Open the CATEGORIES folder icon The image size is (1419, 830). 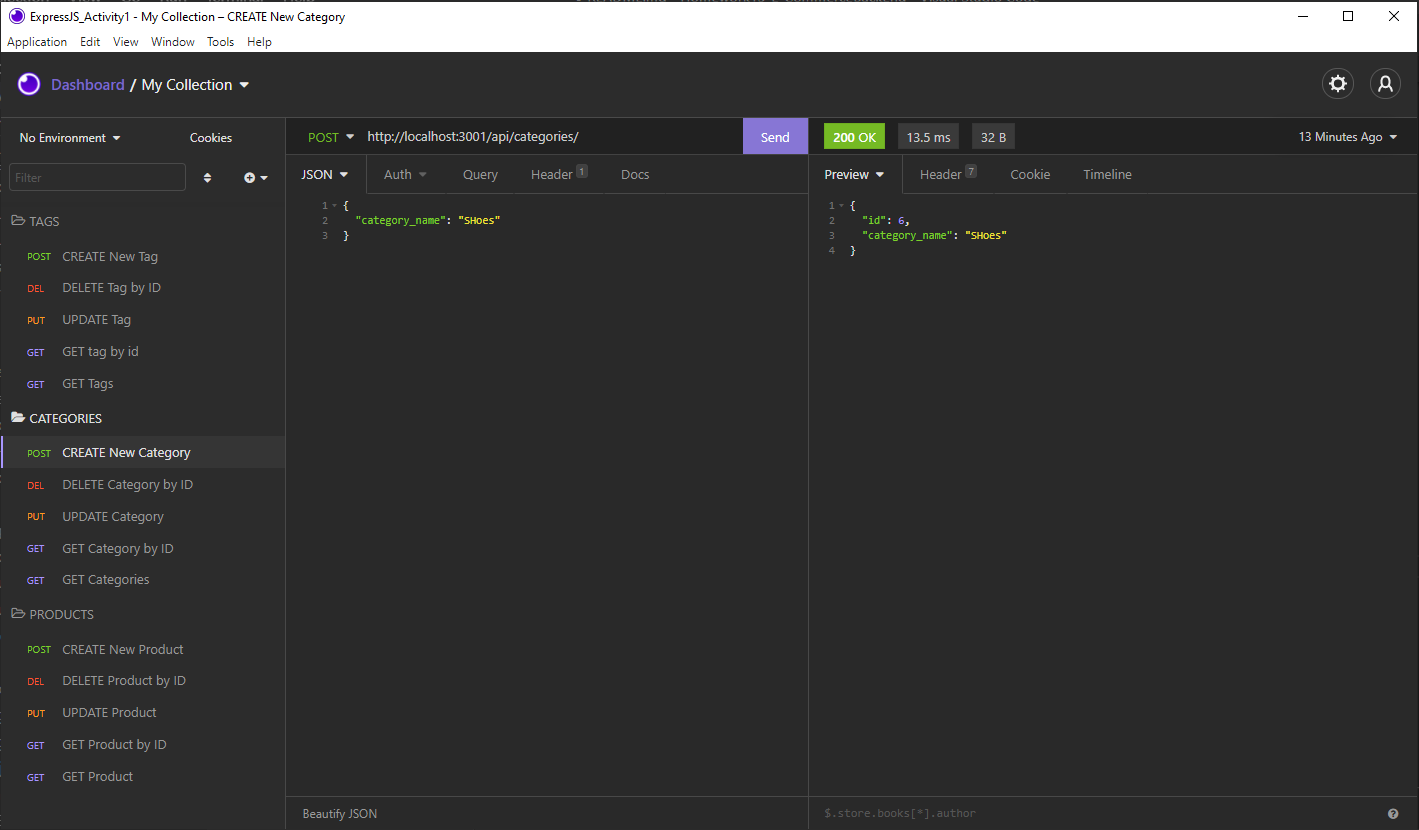16,418
